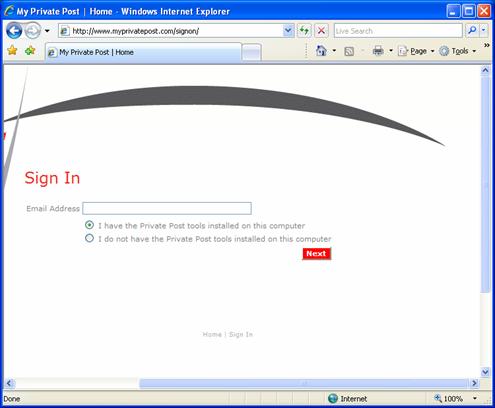Screen dimensions: 495x408
Task: Click the browser Forward arrow button
Action: click(x=33, y=31)
